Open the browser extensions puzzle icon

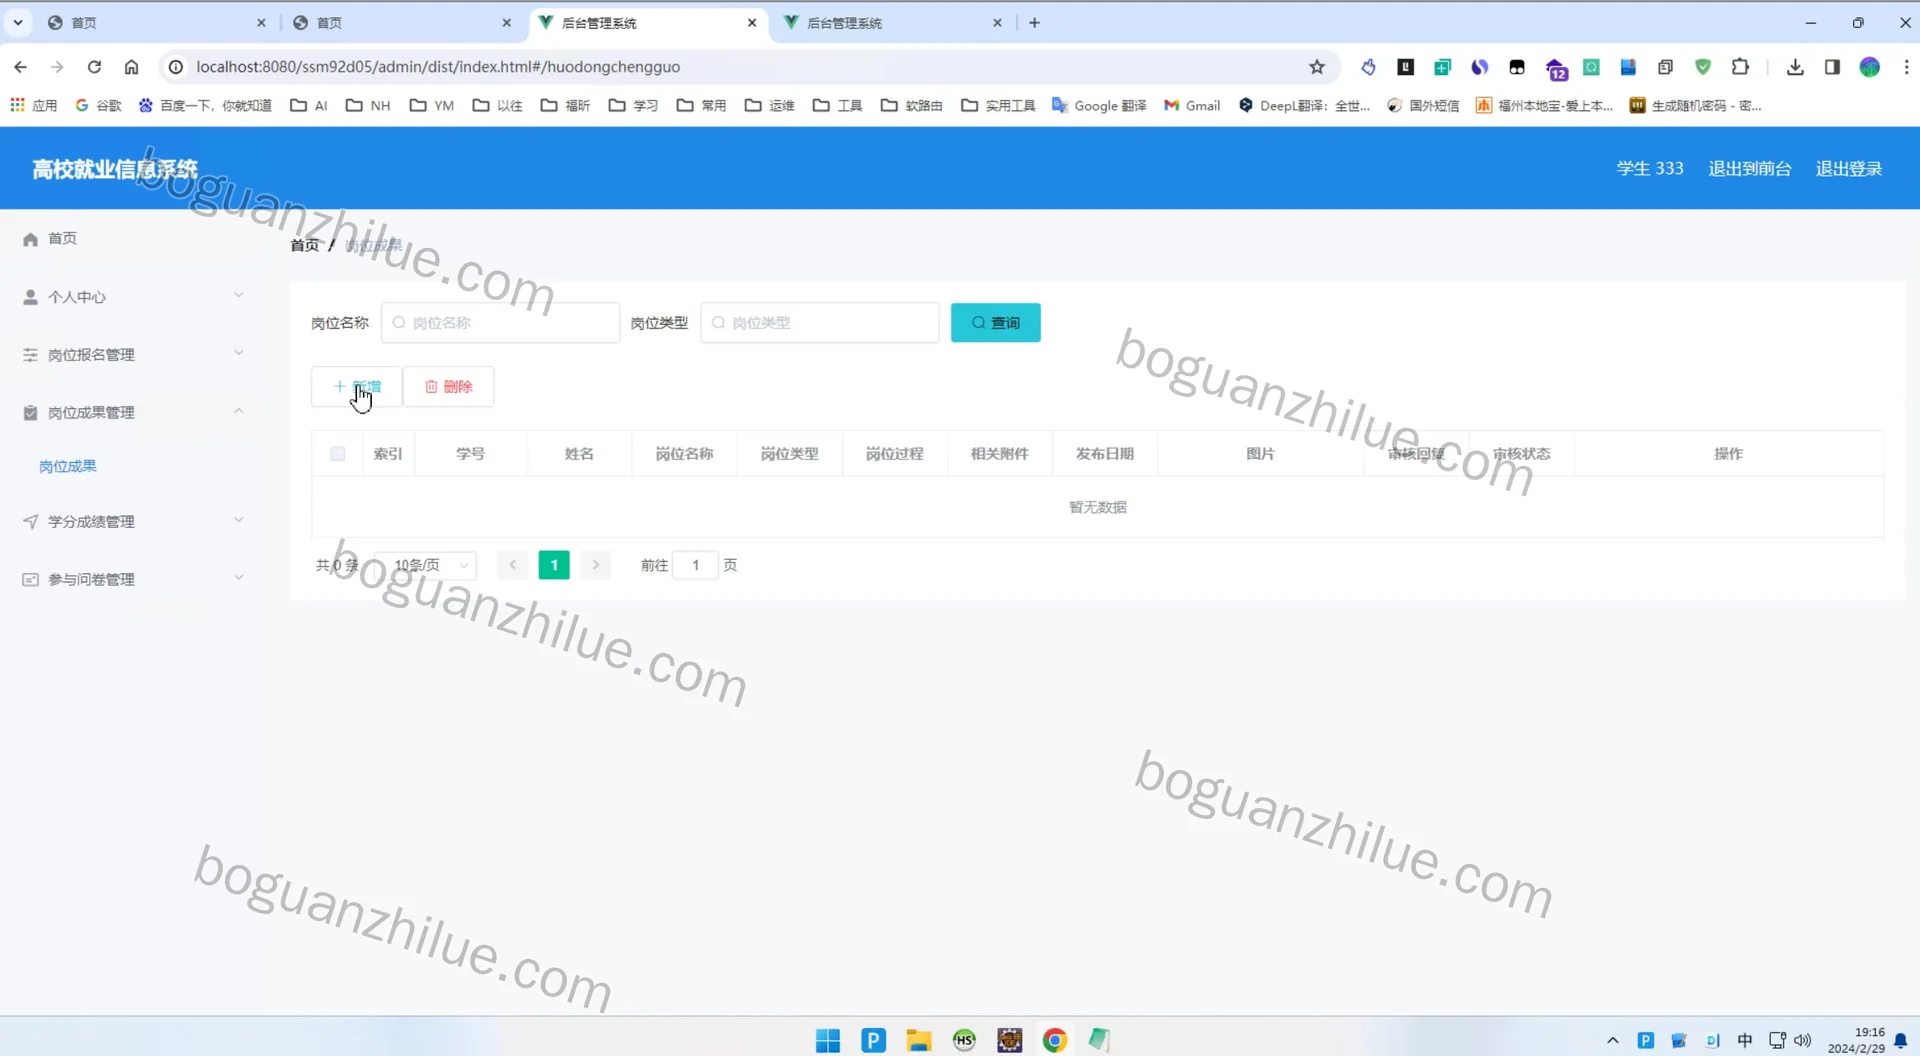click(x=1740, y=67)
